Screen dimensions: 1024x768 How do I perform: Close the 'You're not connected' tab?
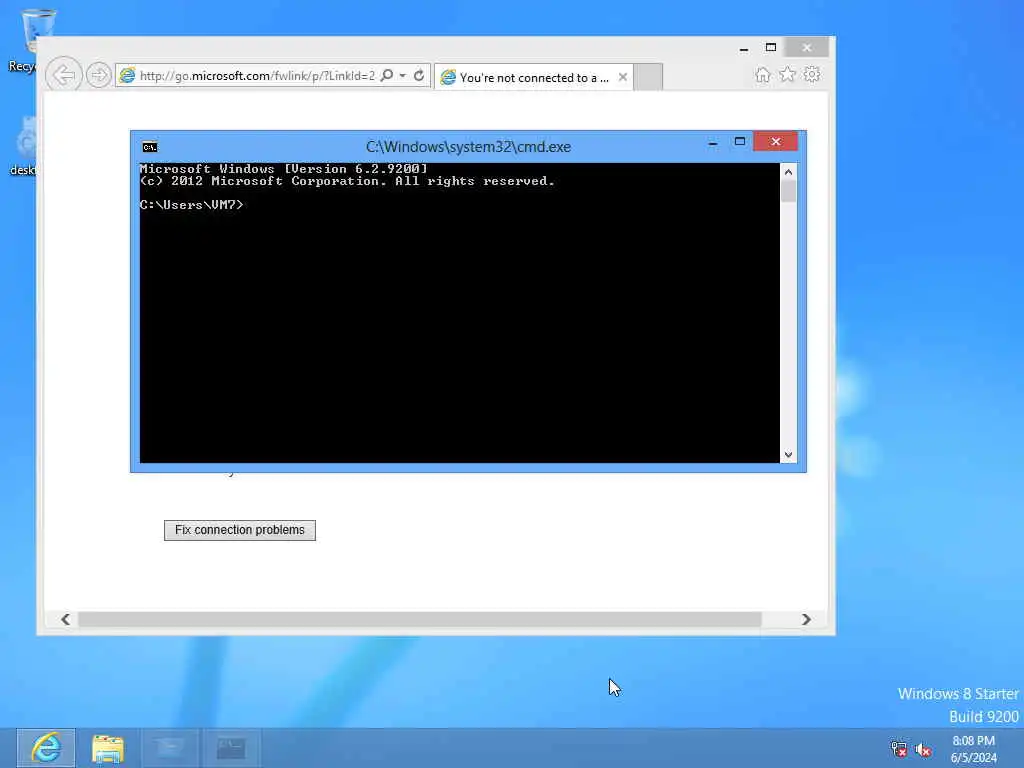click(x=622, y=77)
